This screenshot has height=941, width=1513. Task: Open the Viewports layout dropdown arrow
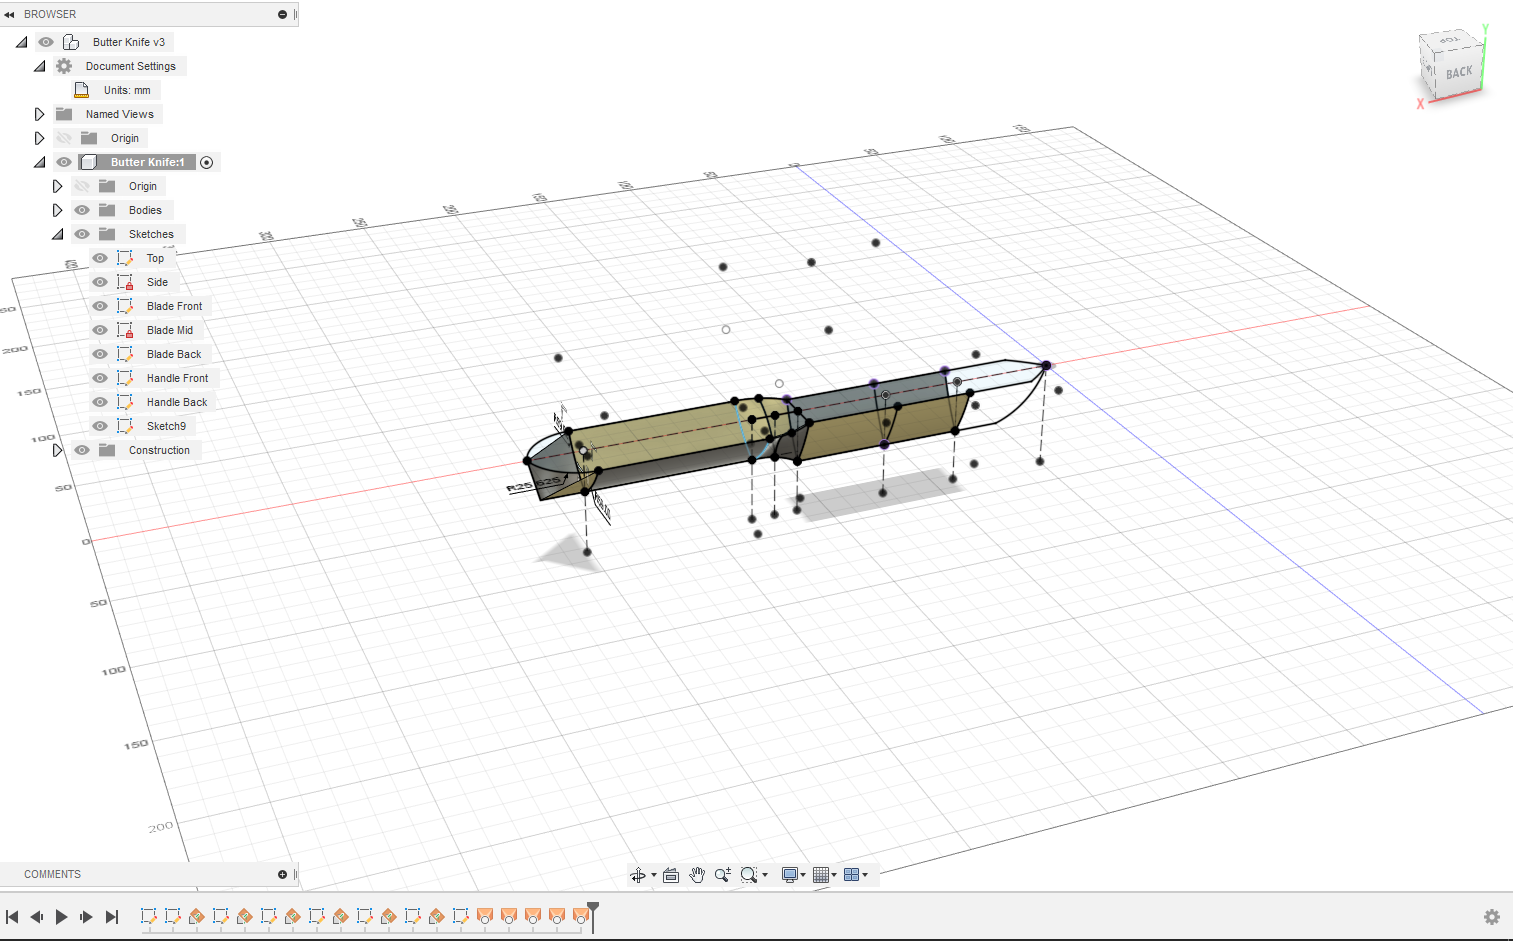[865, 875]
